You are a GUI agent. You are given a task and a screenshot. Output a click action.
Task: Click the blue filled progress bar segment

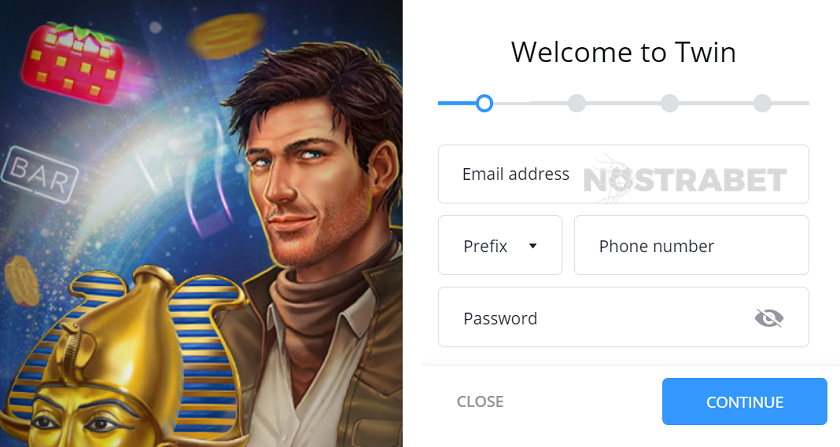coord(457,103)
